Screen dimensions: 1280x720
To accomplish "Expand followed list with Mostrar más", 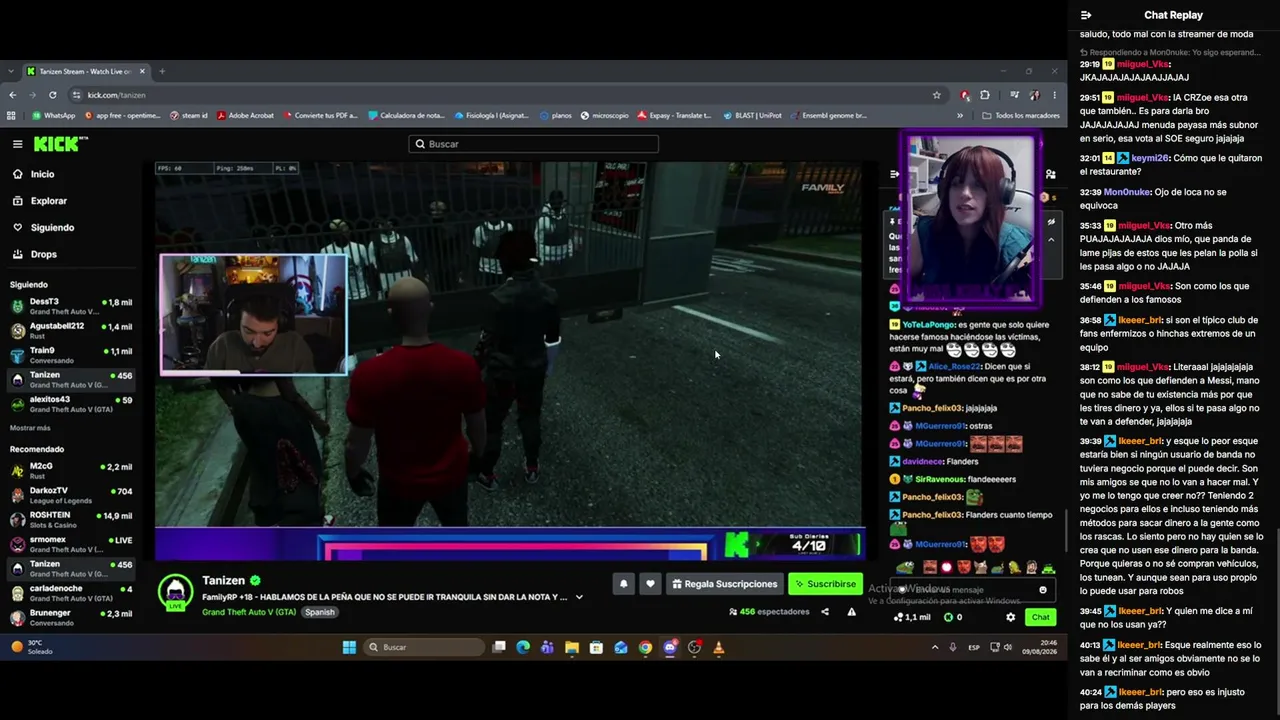I will tap(30, 428).
